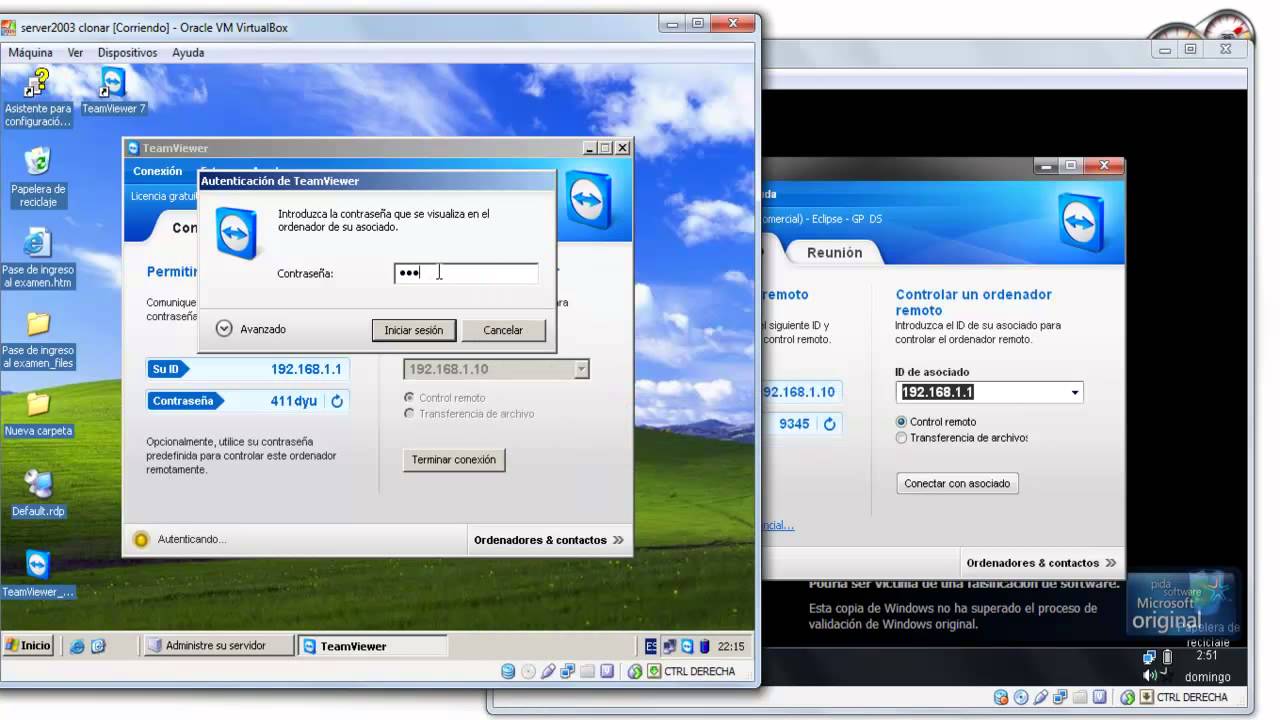Select Transferencia de archivos in back TeamViewer

click(x=901, y=437)
